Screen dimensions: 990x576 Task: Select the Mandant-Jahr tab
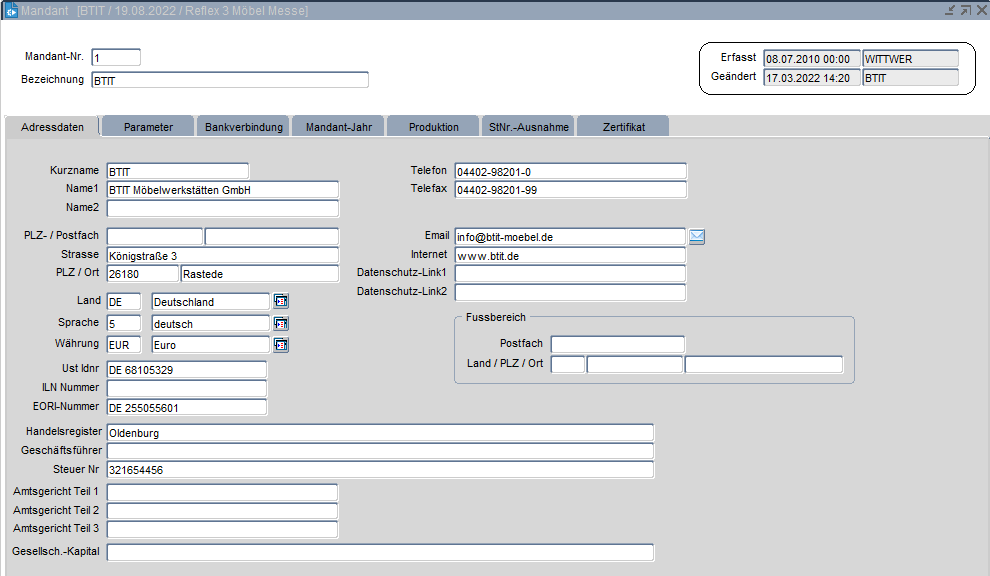[x=338, y=127]
